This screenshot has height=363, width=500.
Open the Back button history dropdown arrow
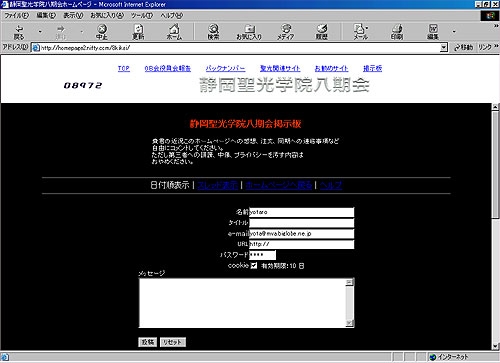tap(40, 32)
